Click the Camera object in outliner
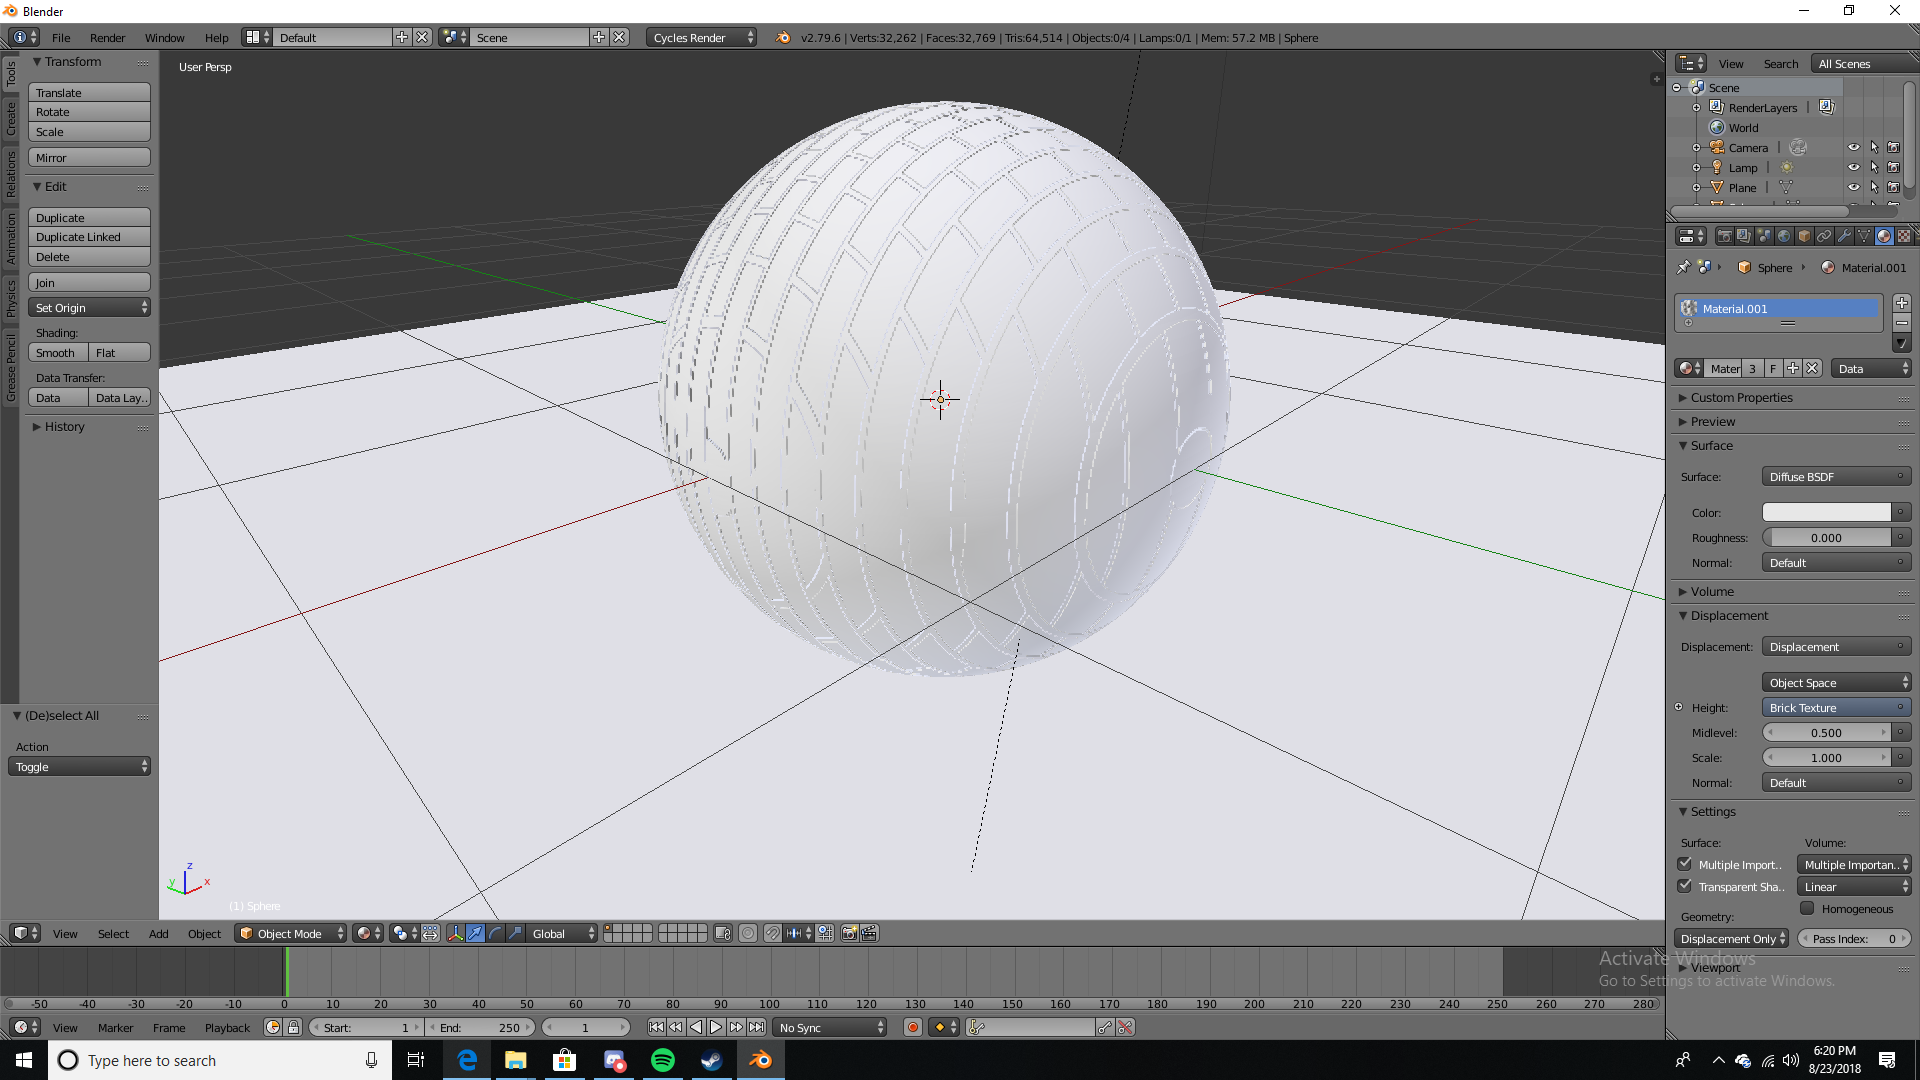Screen dimensions: 1920x1080 click(x=1747, y=146)
